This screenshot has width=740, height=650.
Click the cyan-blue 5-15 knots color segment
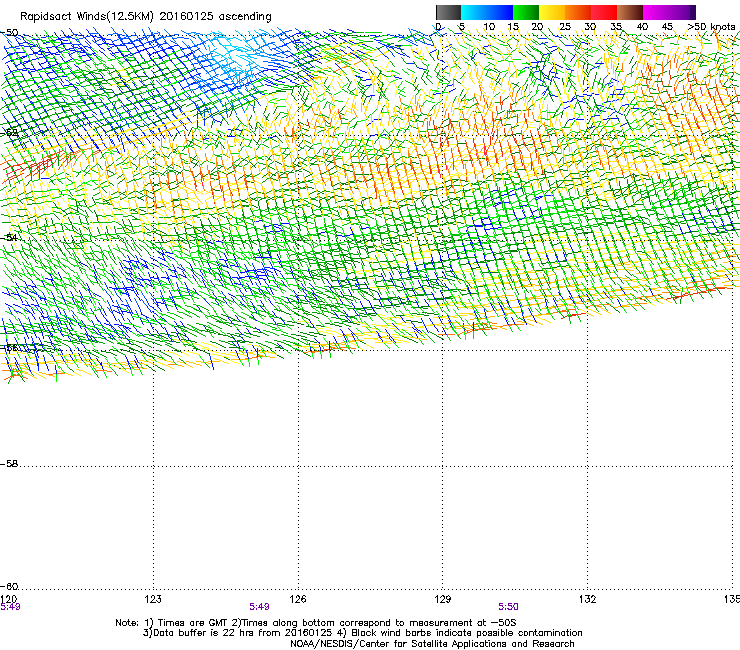pos(487,12)
